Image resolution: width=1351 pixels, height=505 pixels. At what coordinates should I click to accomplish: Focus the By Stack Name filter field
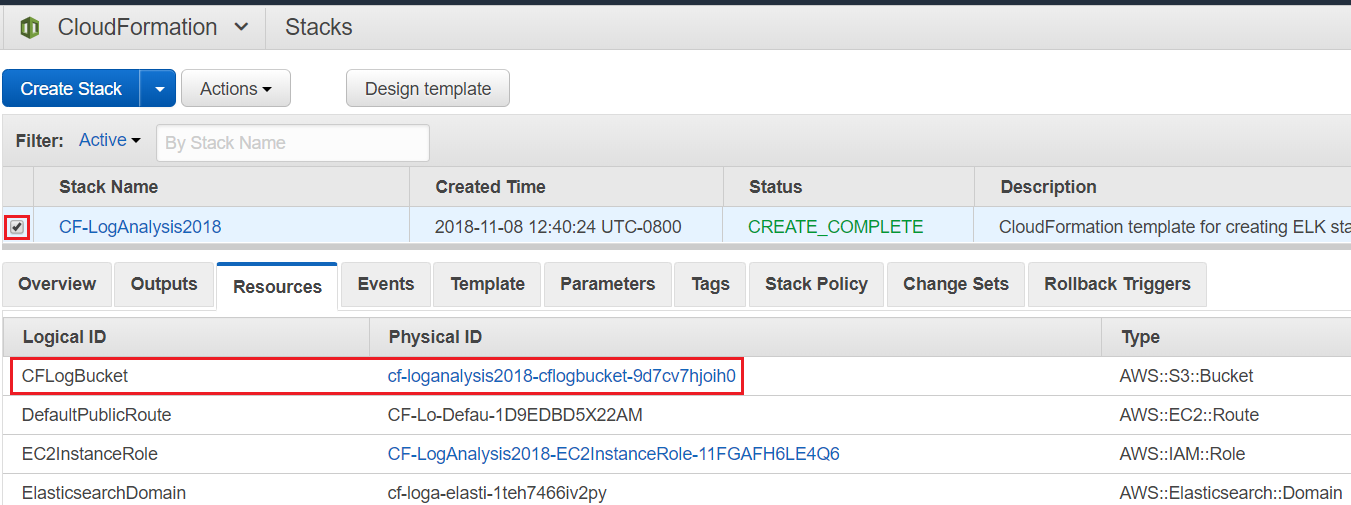coord(293,143)
